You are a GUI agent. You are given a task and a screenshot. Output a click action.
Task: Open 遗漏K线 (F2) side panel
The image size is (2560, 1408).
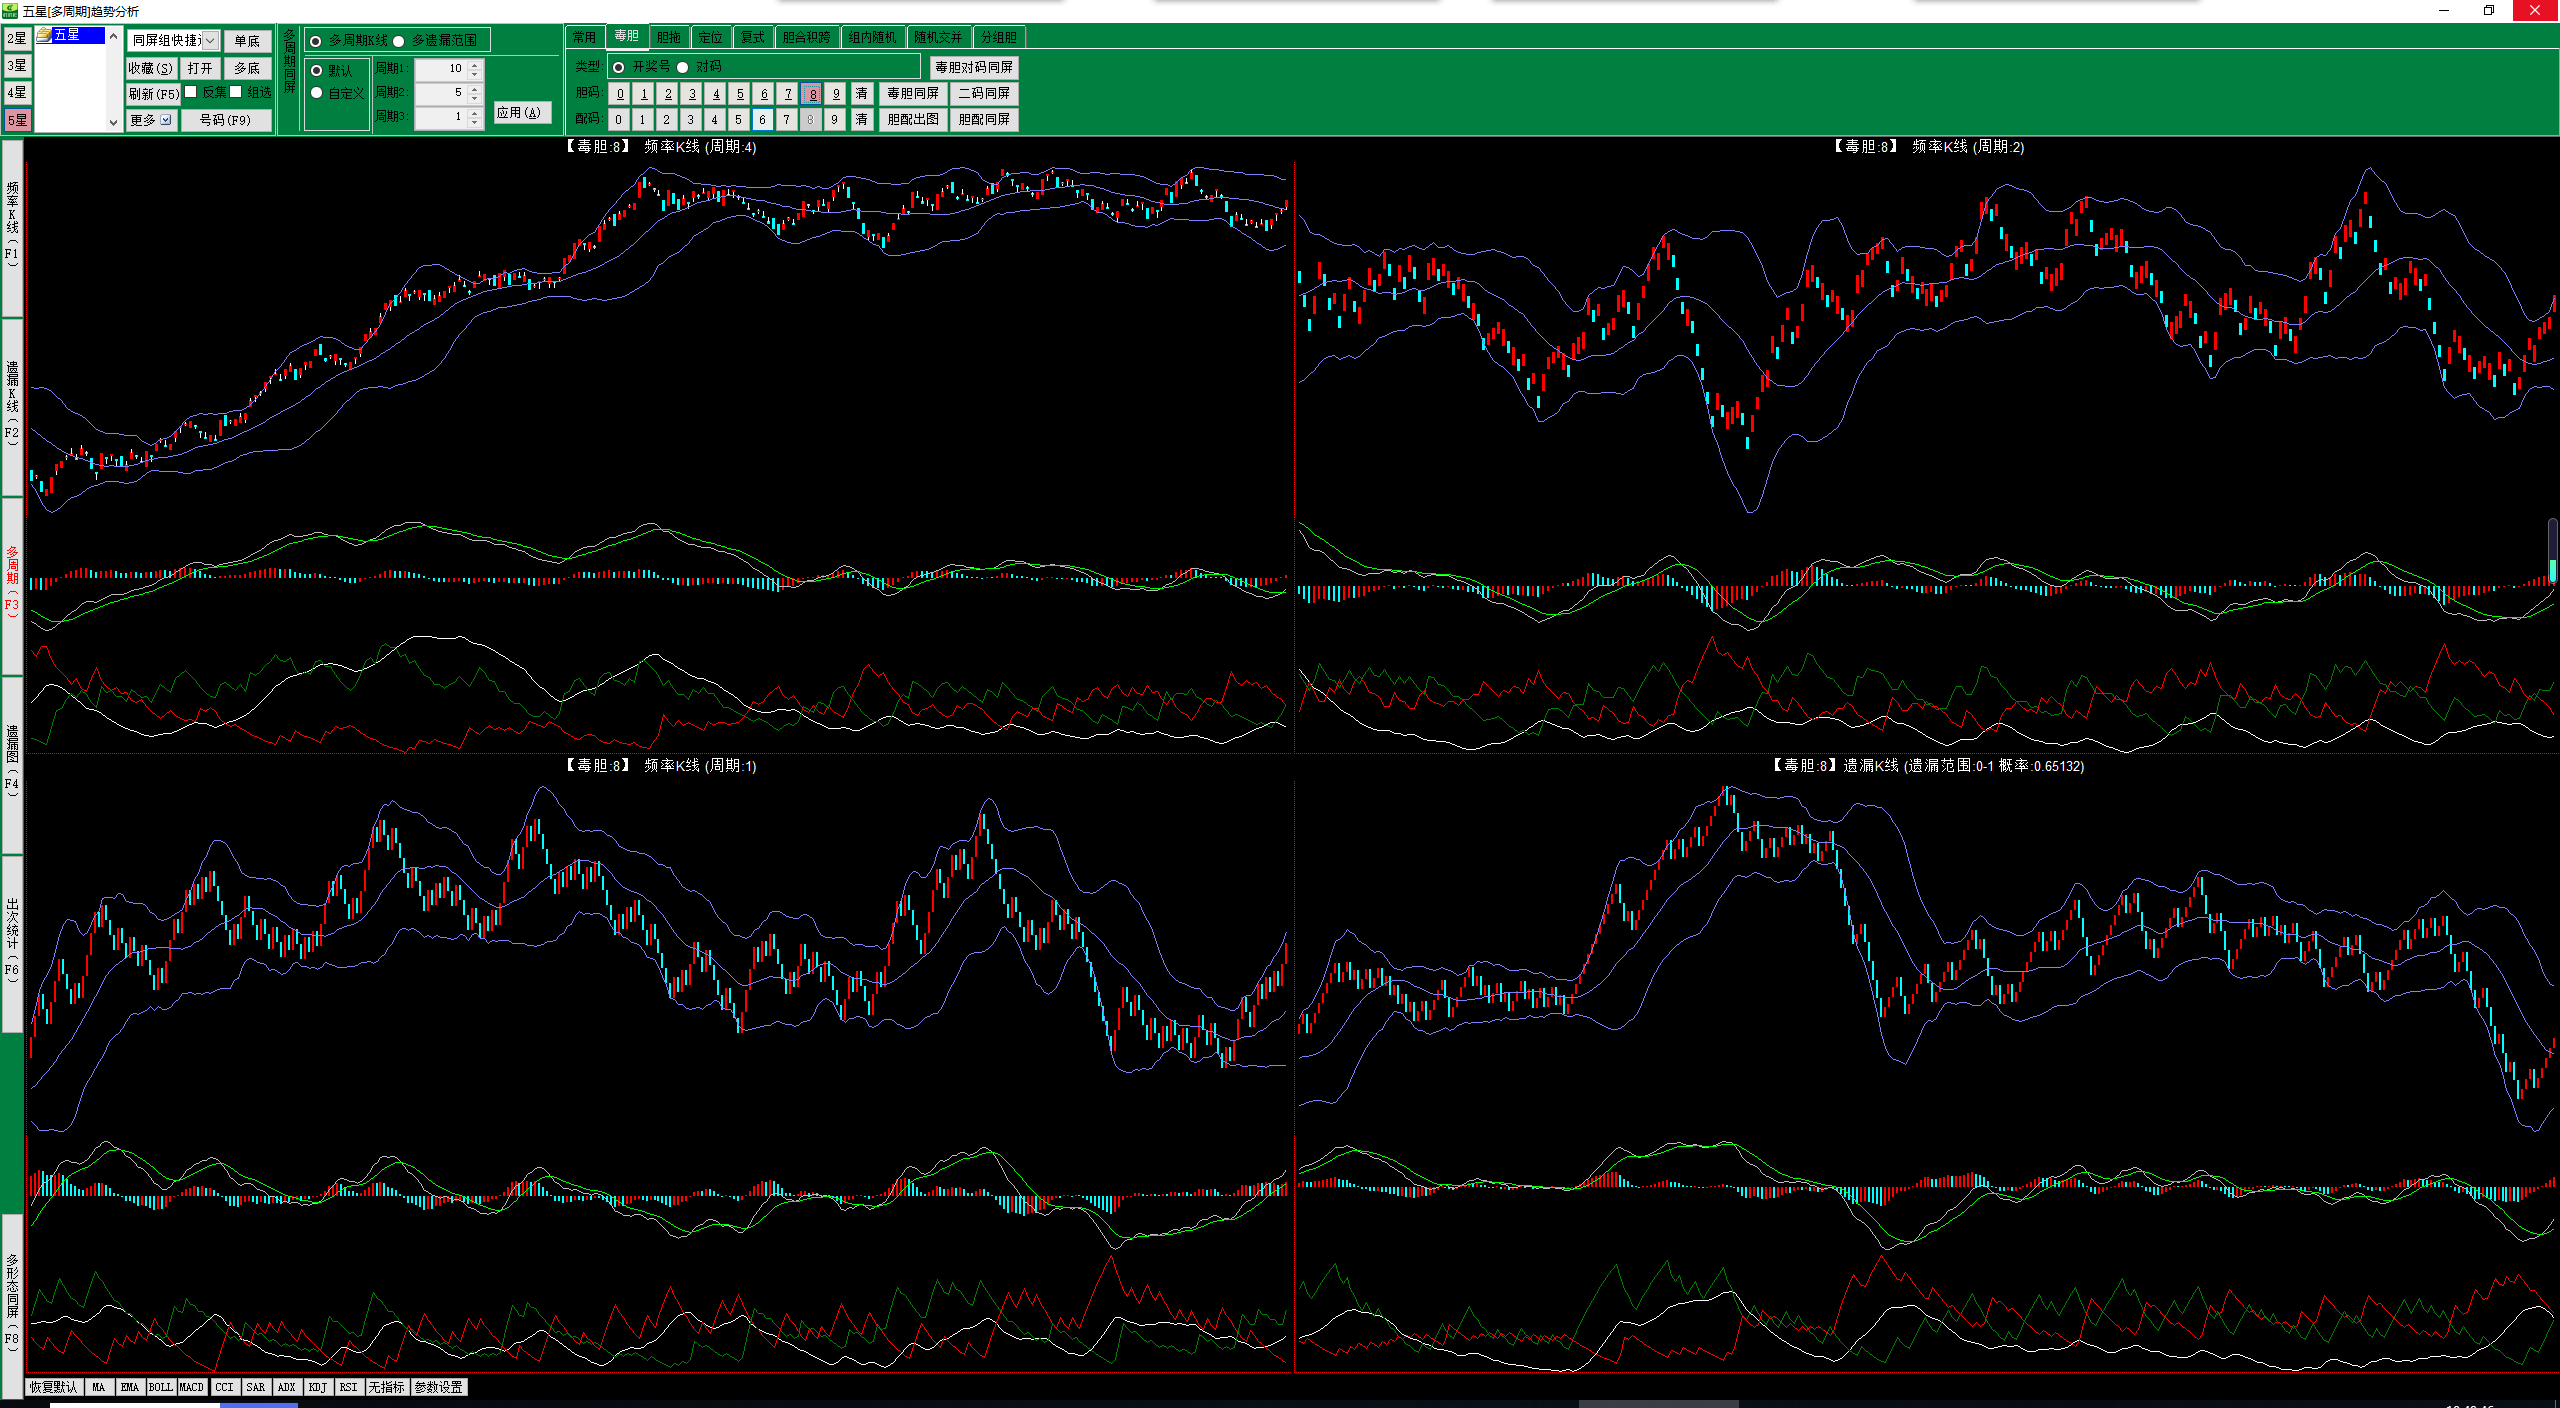[12, 405]
